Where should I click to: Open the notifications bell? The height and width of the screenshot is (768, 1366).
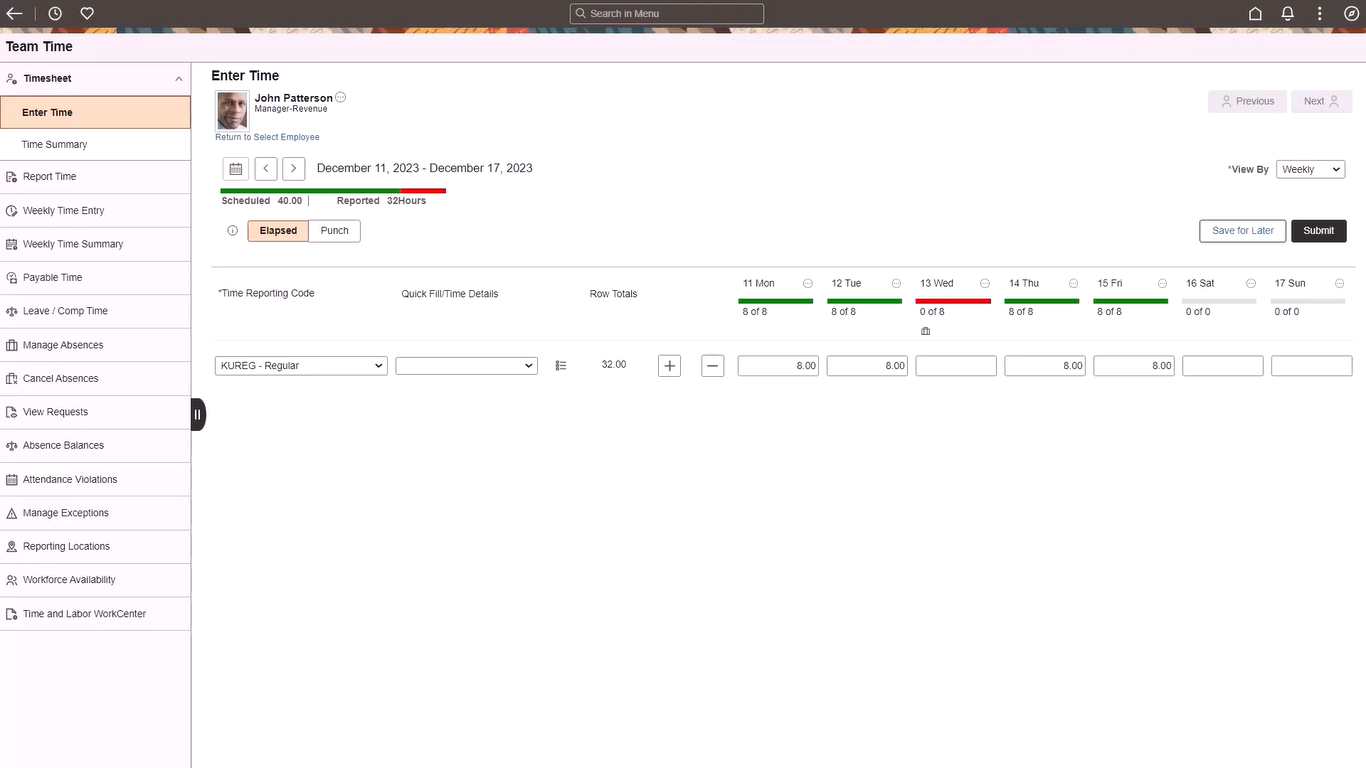click(x=1288, y=13)
